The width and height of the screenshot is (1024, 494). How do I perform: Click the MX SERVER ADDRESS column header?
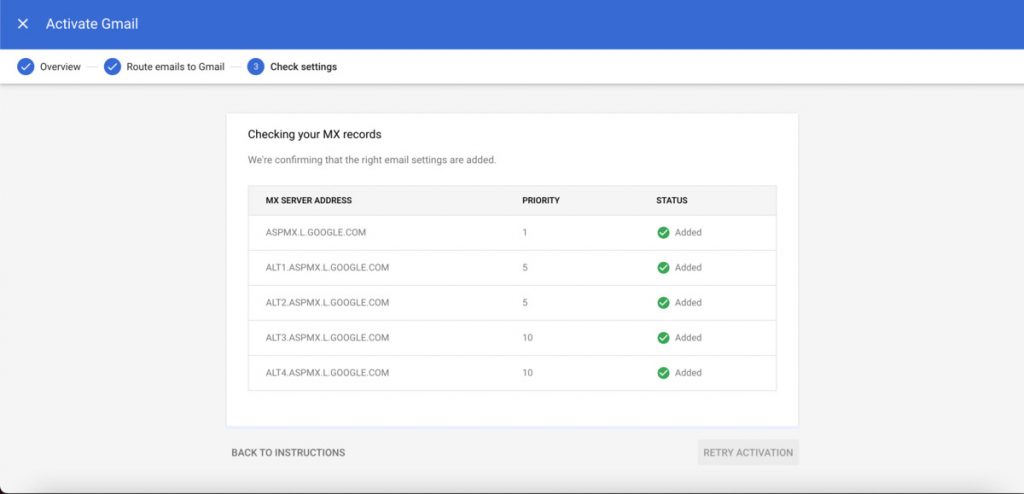coord(309,201)
